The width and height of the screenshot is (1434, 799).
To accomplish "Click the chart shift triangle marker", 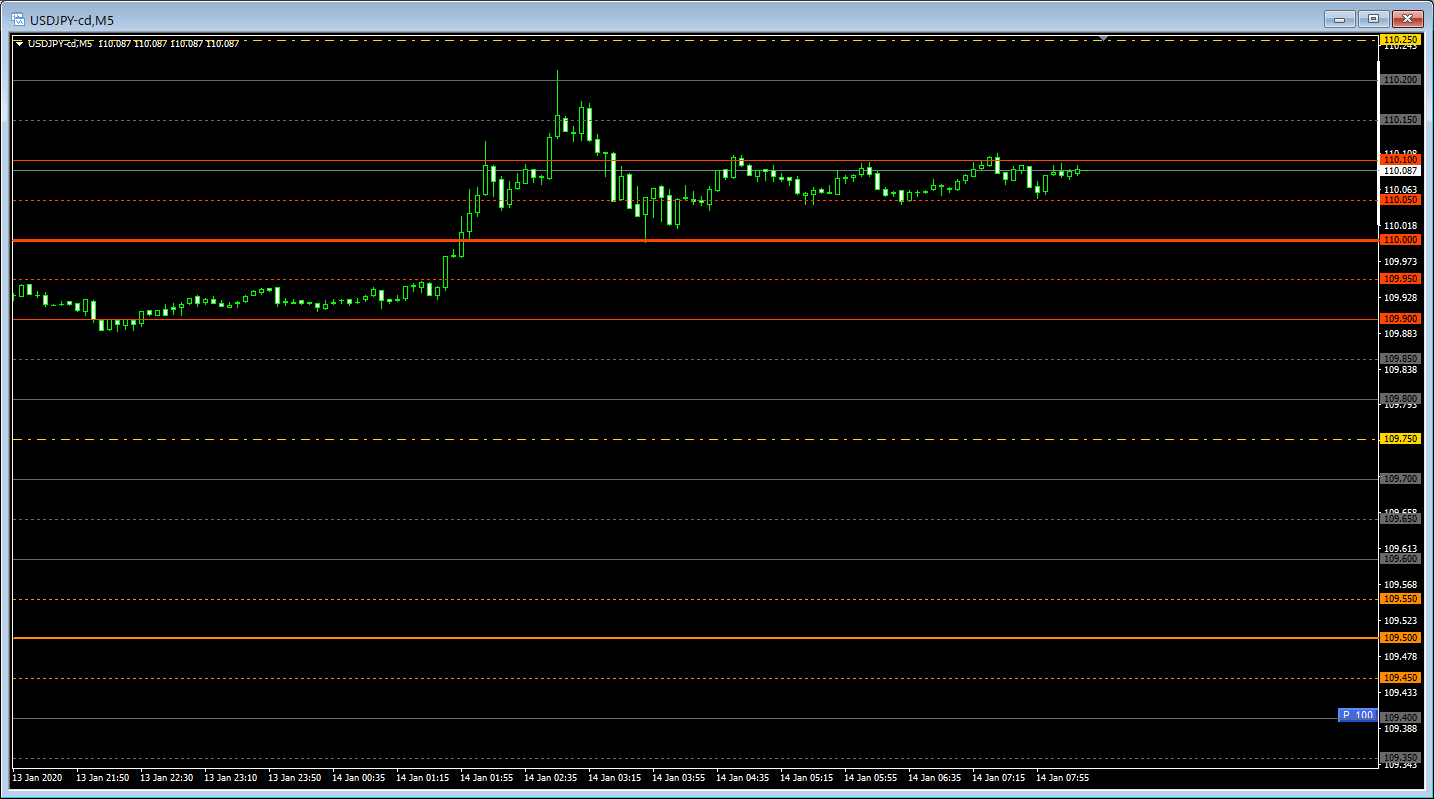I will (1103, 38).
